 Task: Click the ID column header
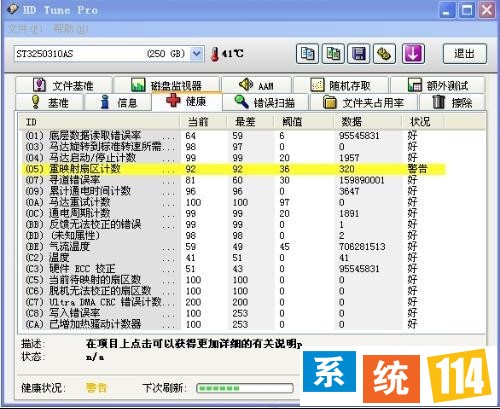click(99, 122)
